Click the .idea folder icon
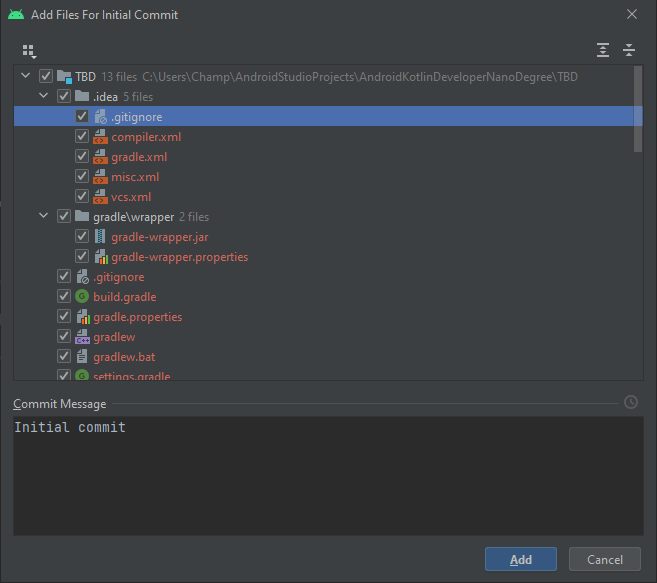Image resolution: width=657 pixels, height=583 pixels. tap(82, 96)
